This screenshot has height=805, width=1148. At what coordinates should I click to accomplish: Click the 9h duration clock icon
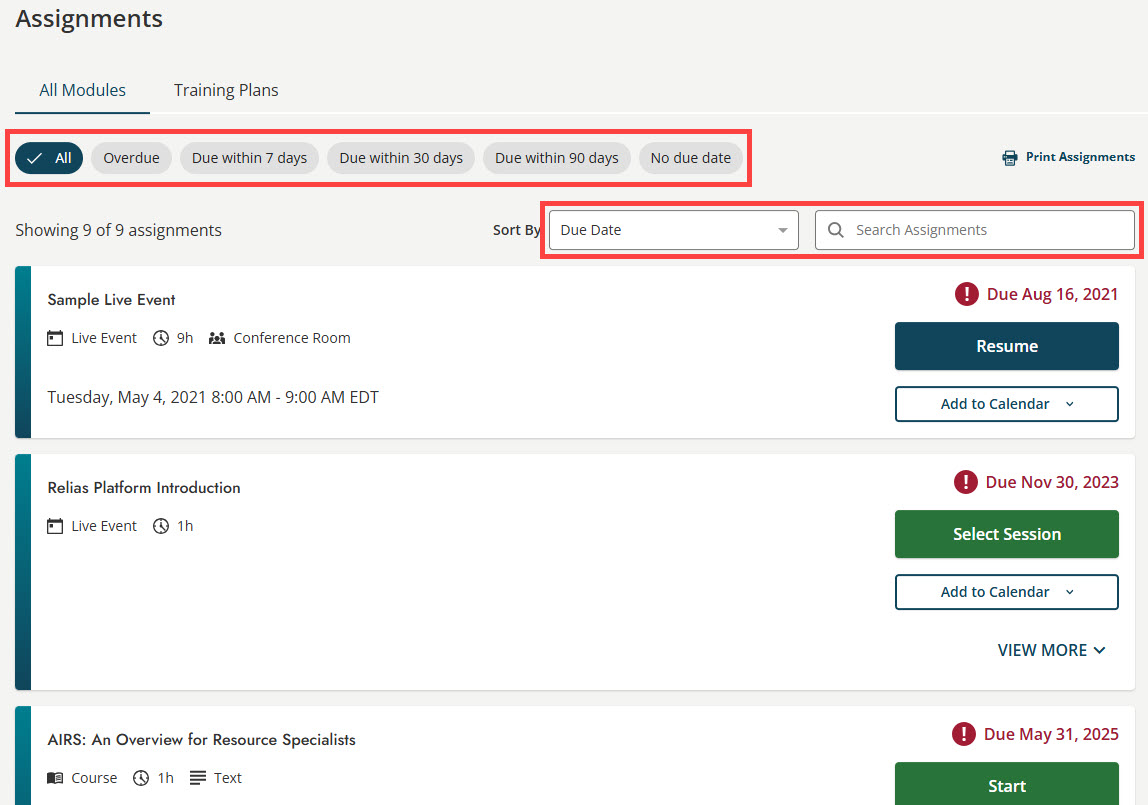[160, 337]
